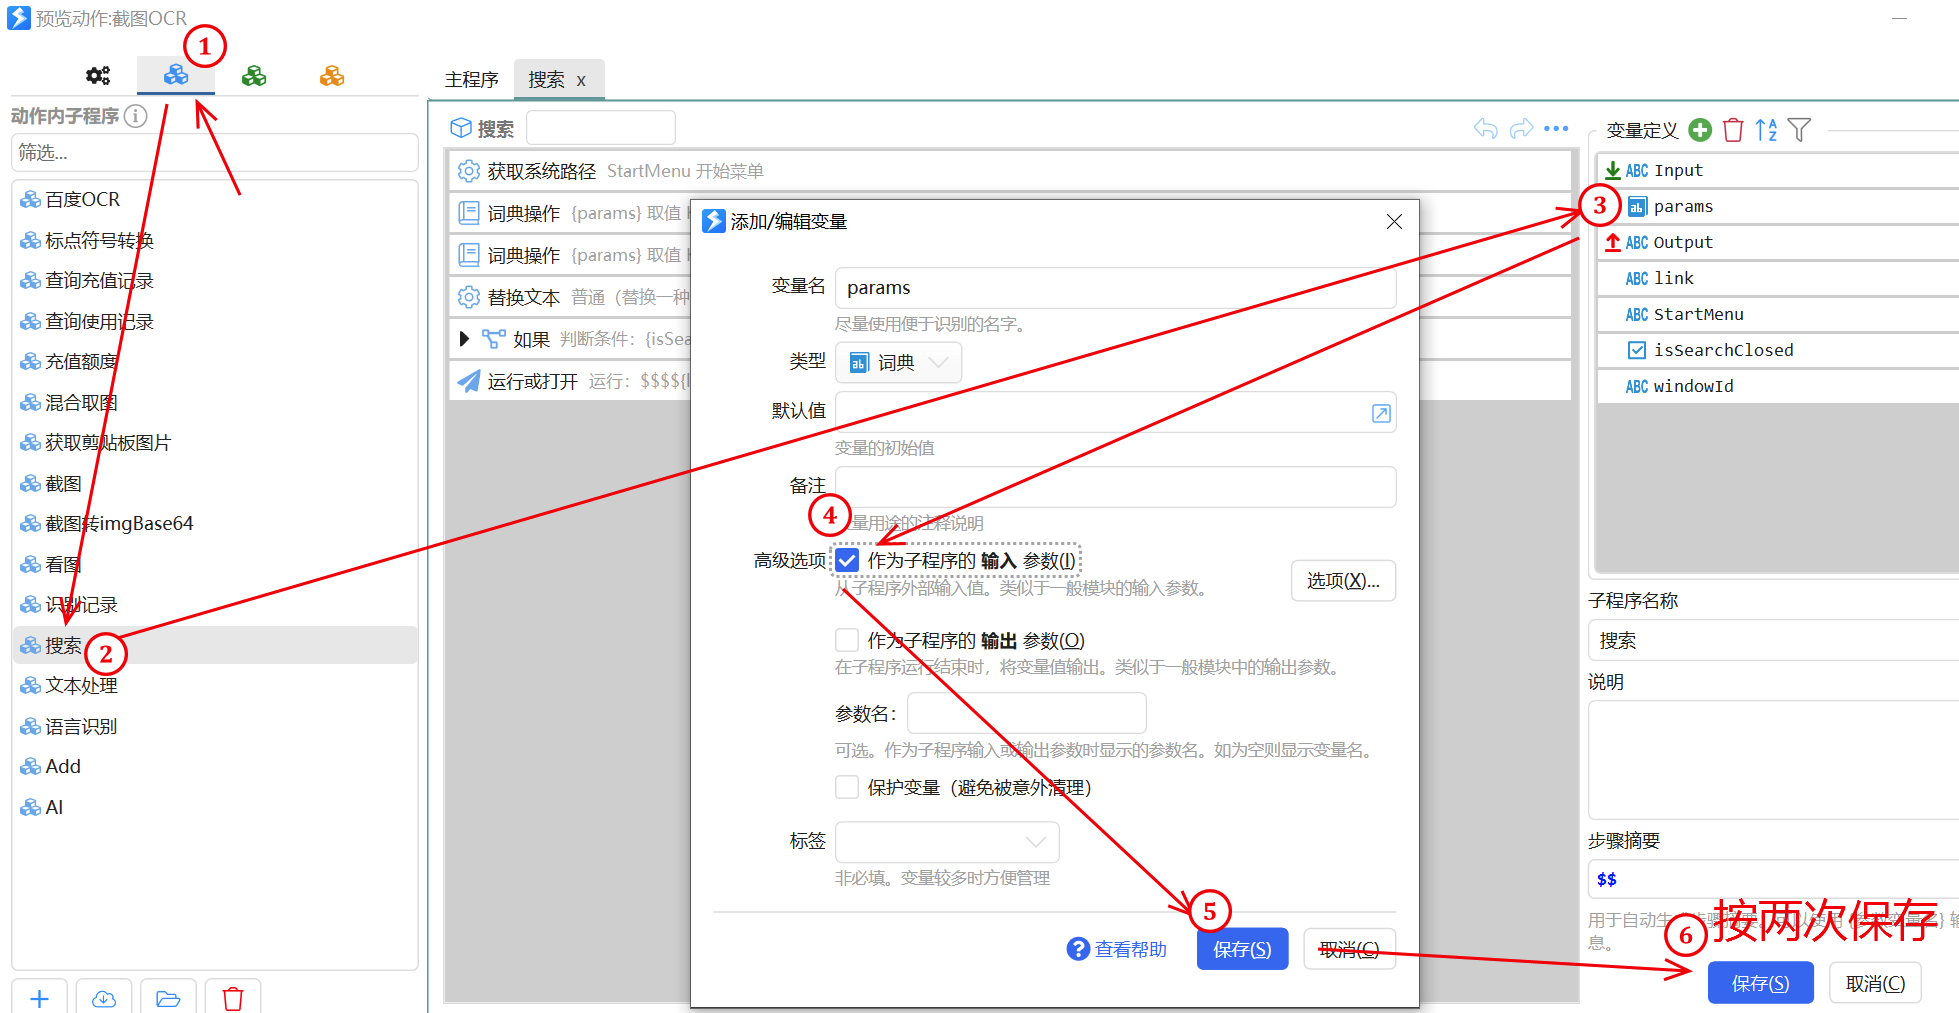
Task: Add a new variable with green plus
Action: (x=1700, y=130)
